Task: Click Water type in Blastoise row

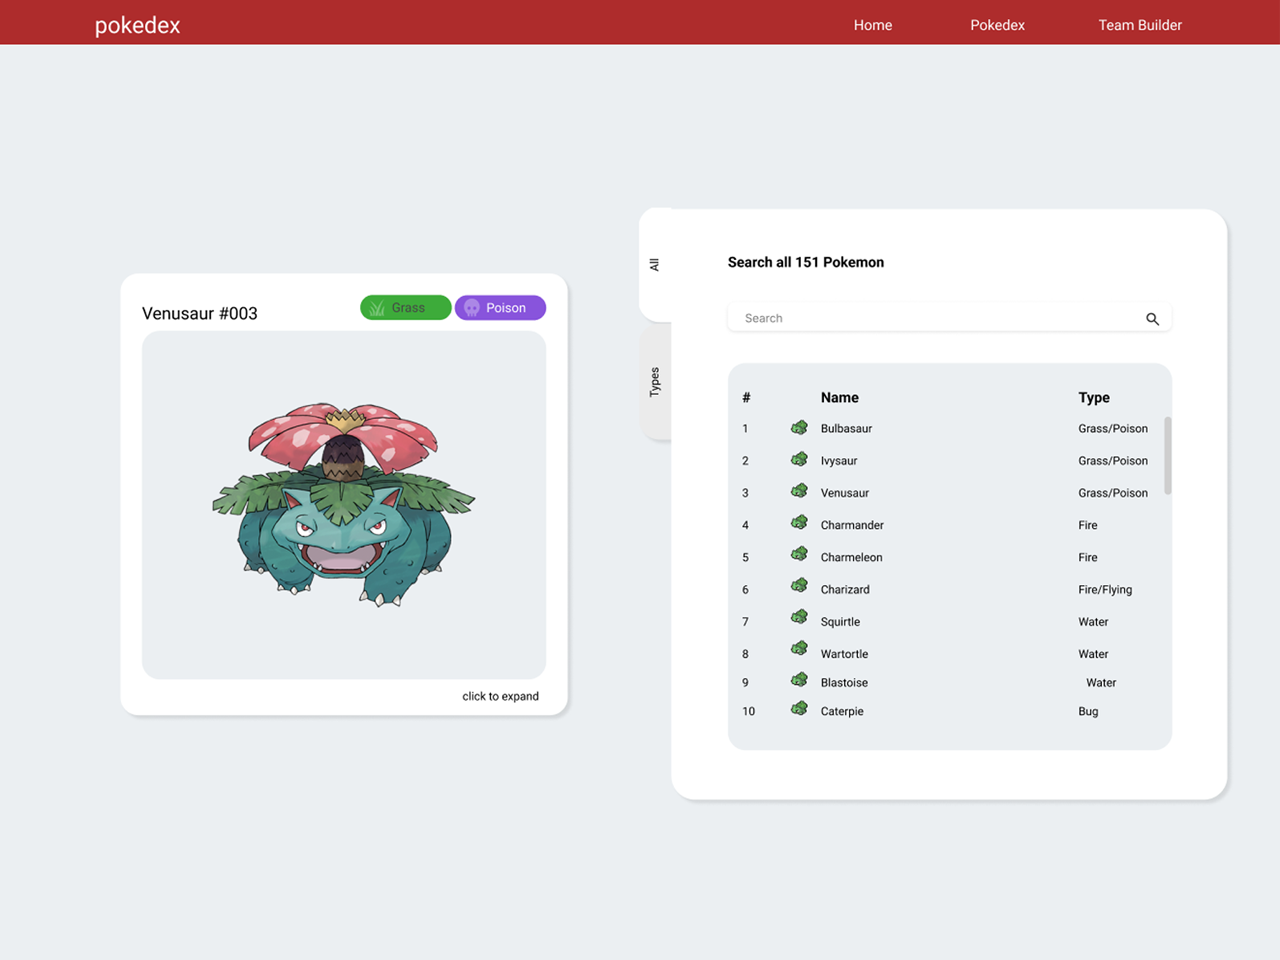Action: [x=1101, y=682]
